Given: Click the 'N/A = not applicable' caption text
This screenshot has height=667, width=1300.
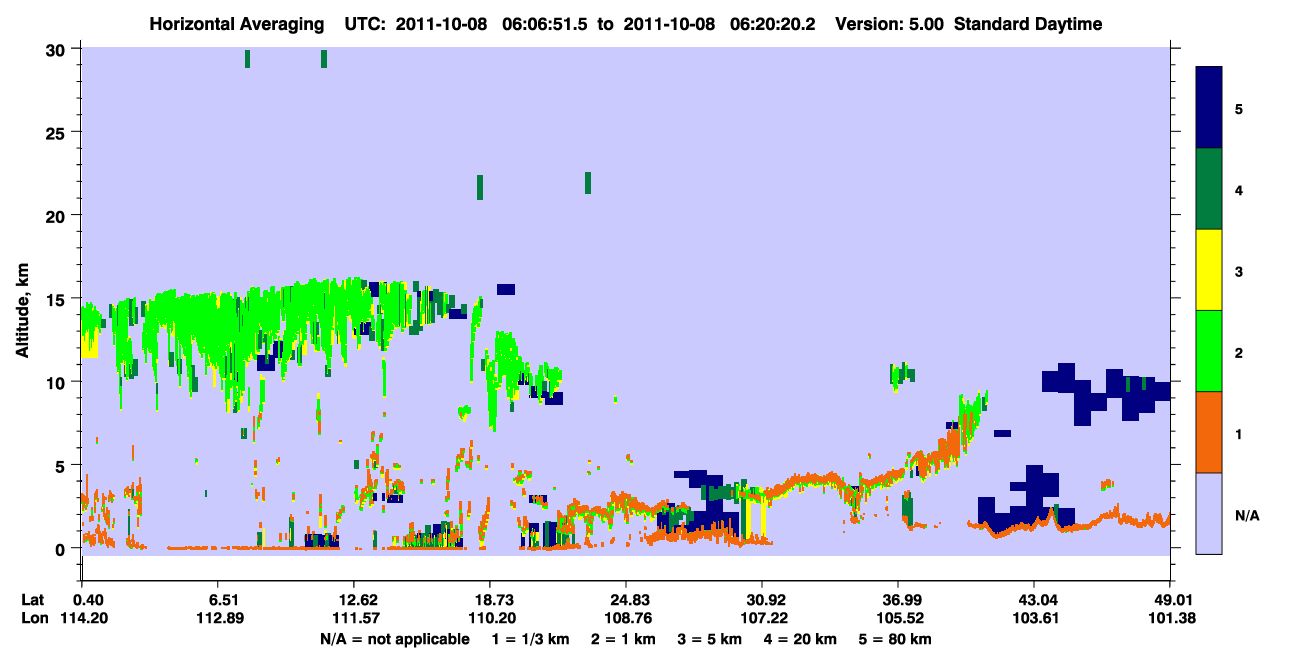Looking at the screenshot, I should [394, 639].
